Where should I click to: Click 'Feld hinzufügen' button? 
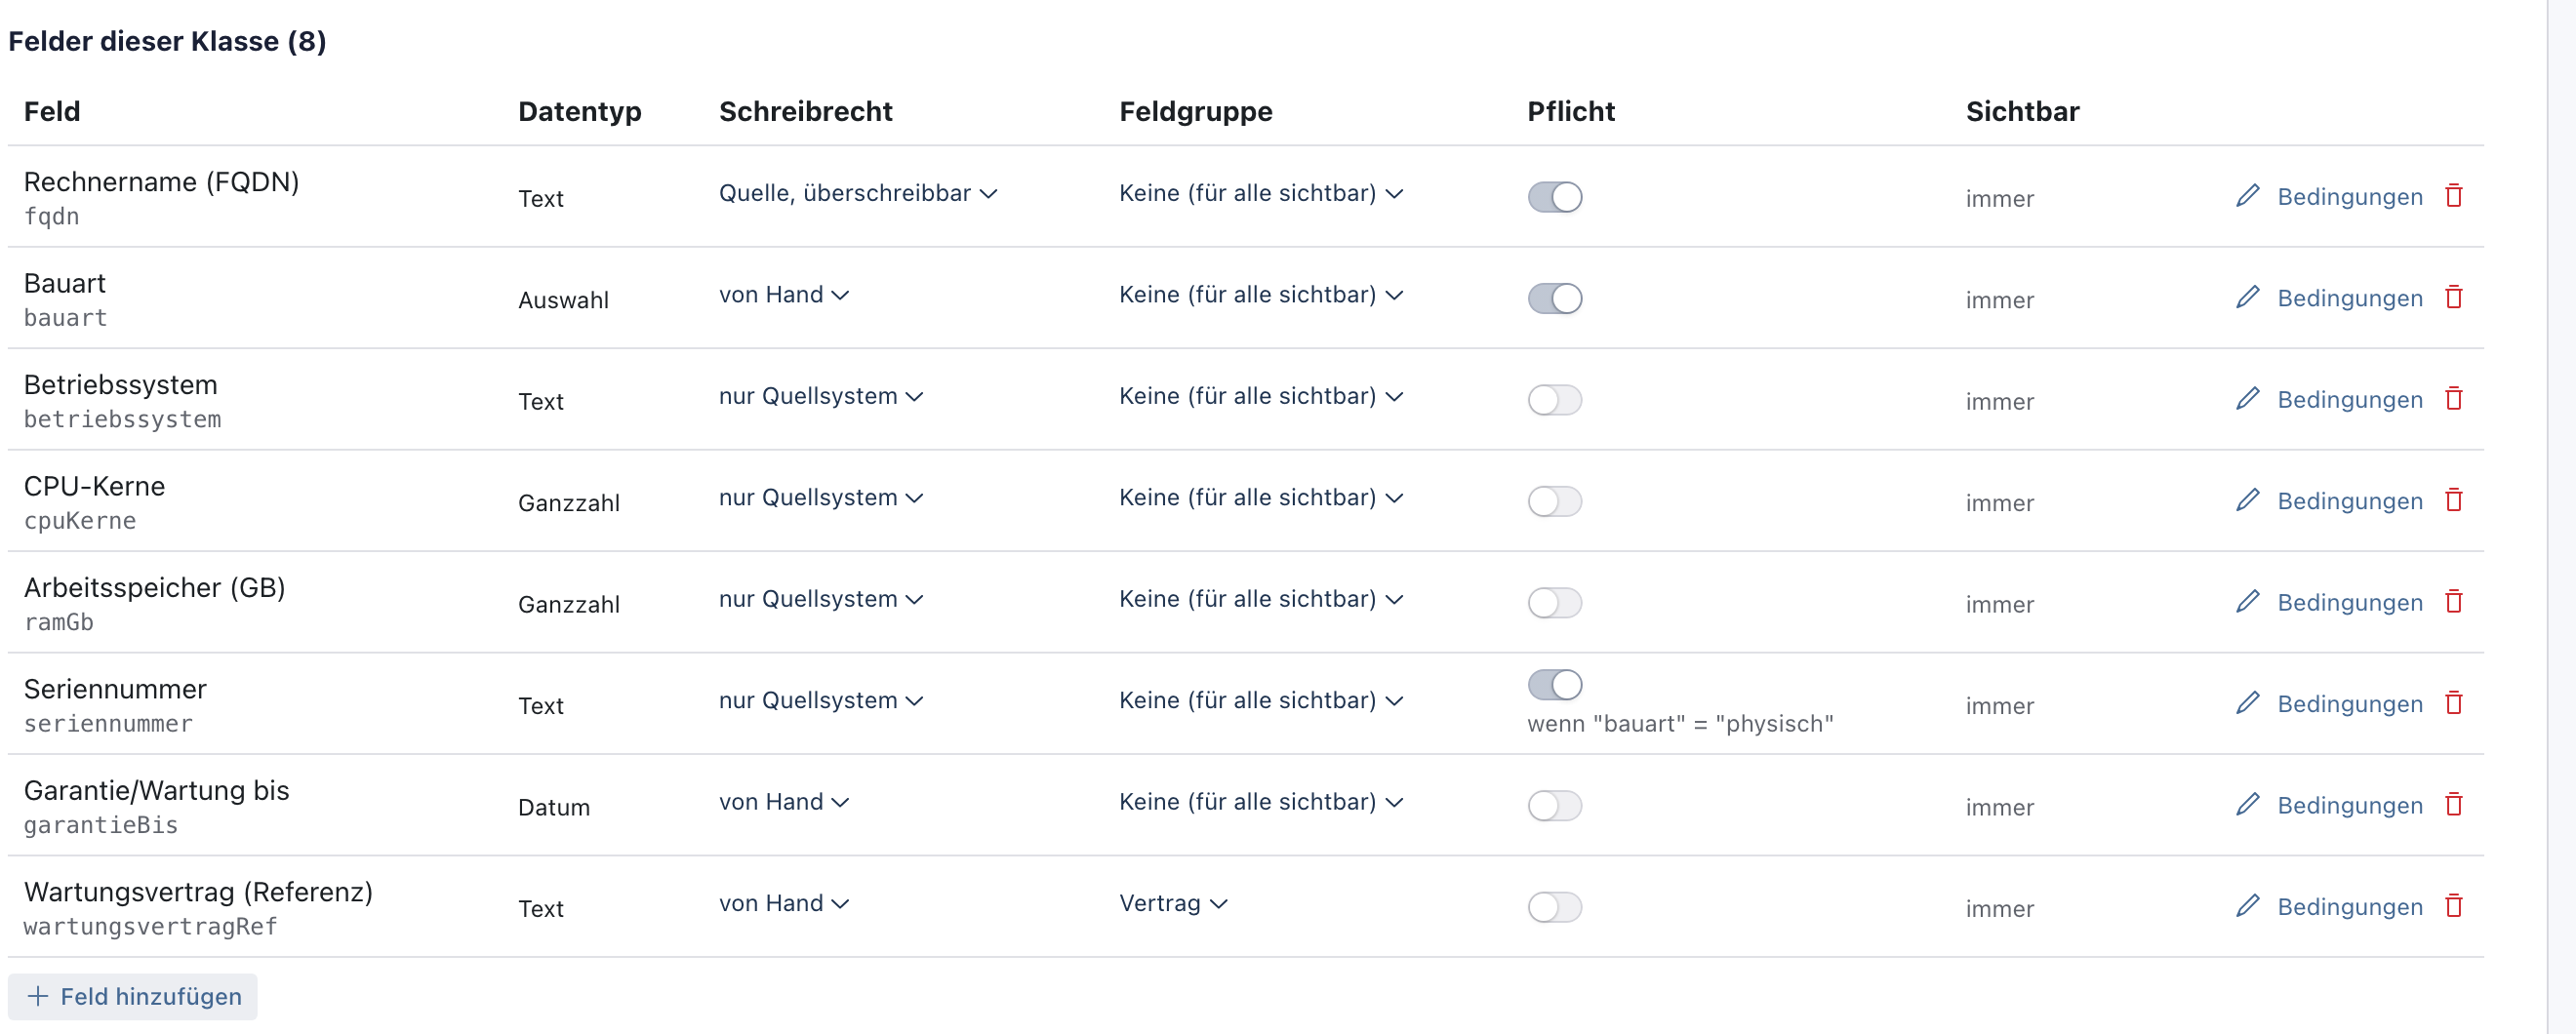[x=133, y=997]
